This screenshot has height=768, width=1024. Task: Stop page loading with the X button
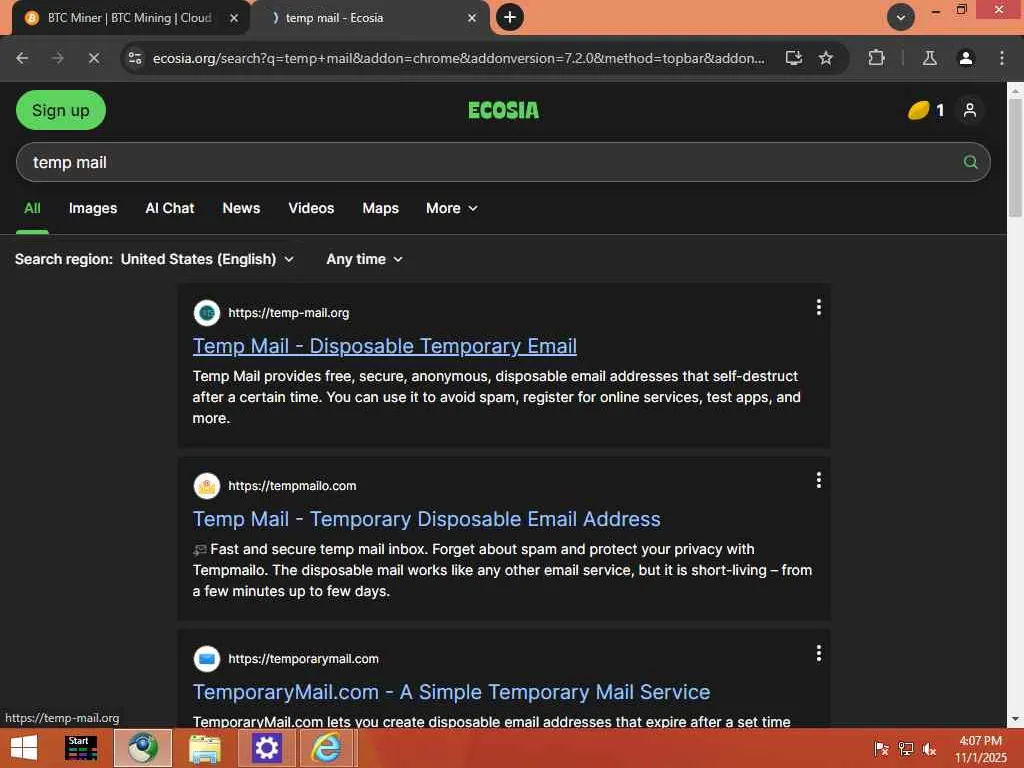click(x=94, y=58)
